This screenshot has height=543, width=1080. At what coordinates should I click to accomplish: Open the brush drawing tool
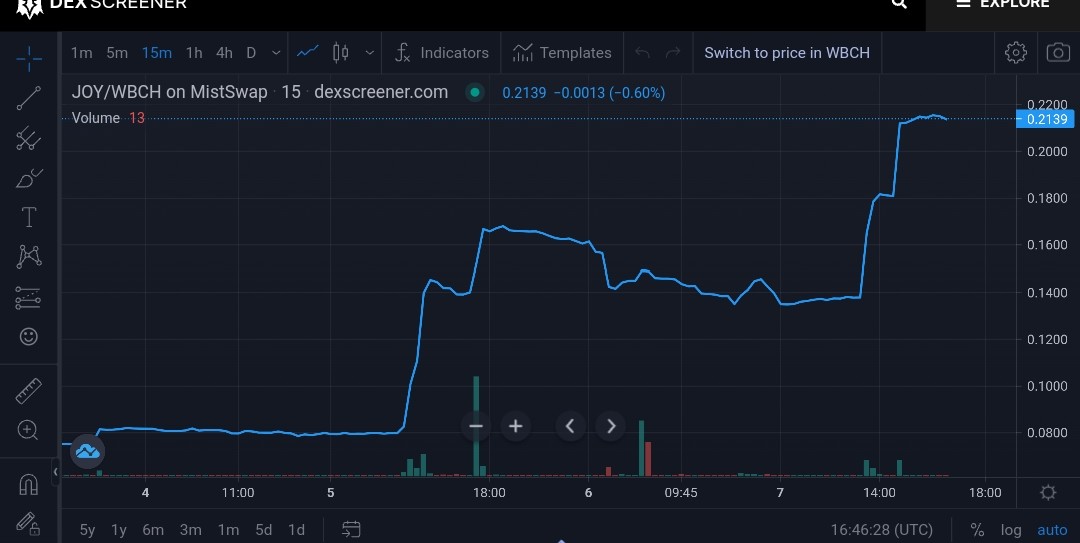[x=28, y=178]
